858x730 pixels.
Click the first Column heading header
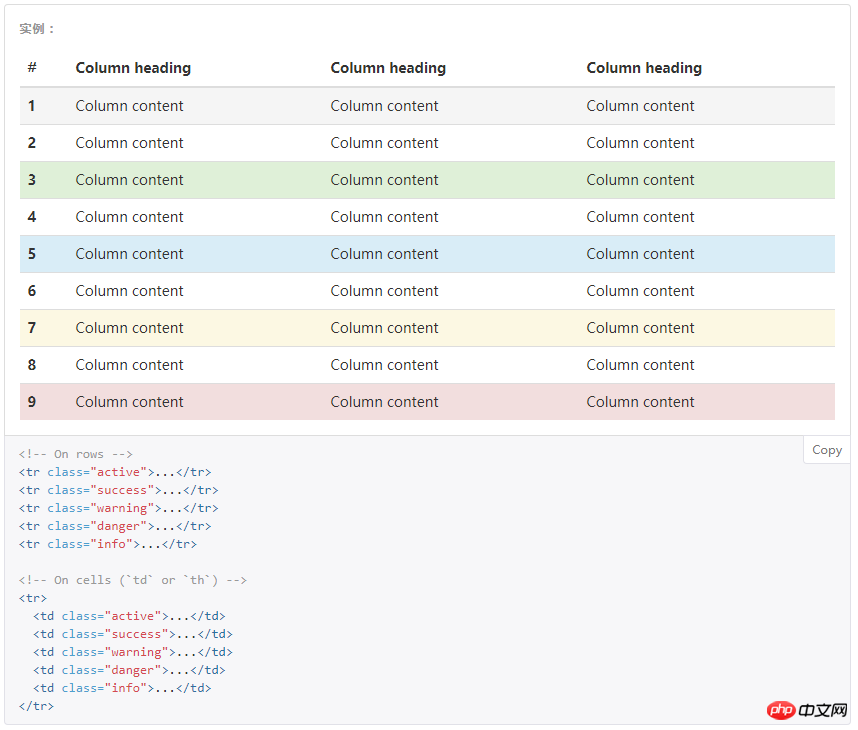coord(133,68)
